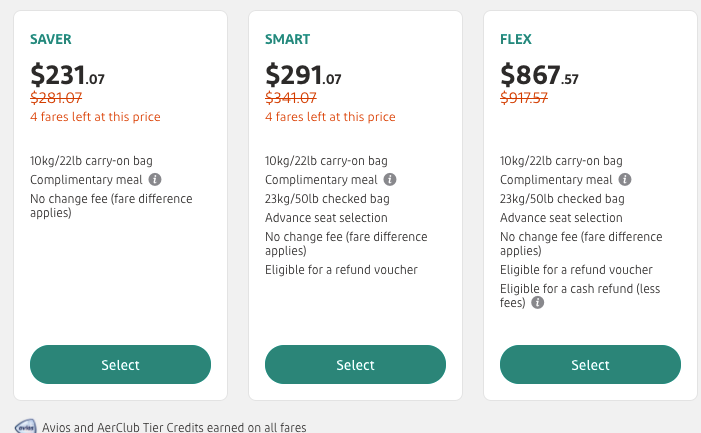This screenshot has width=701, height=433.
Task: Click the SAVER fare heading
Action: tap(52, 40)
